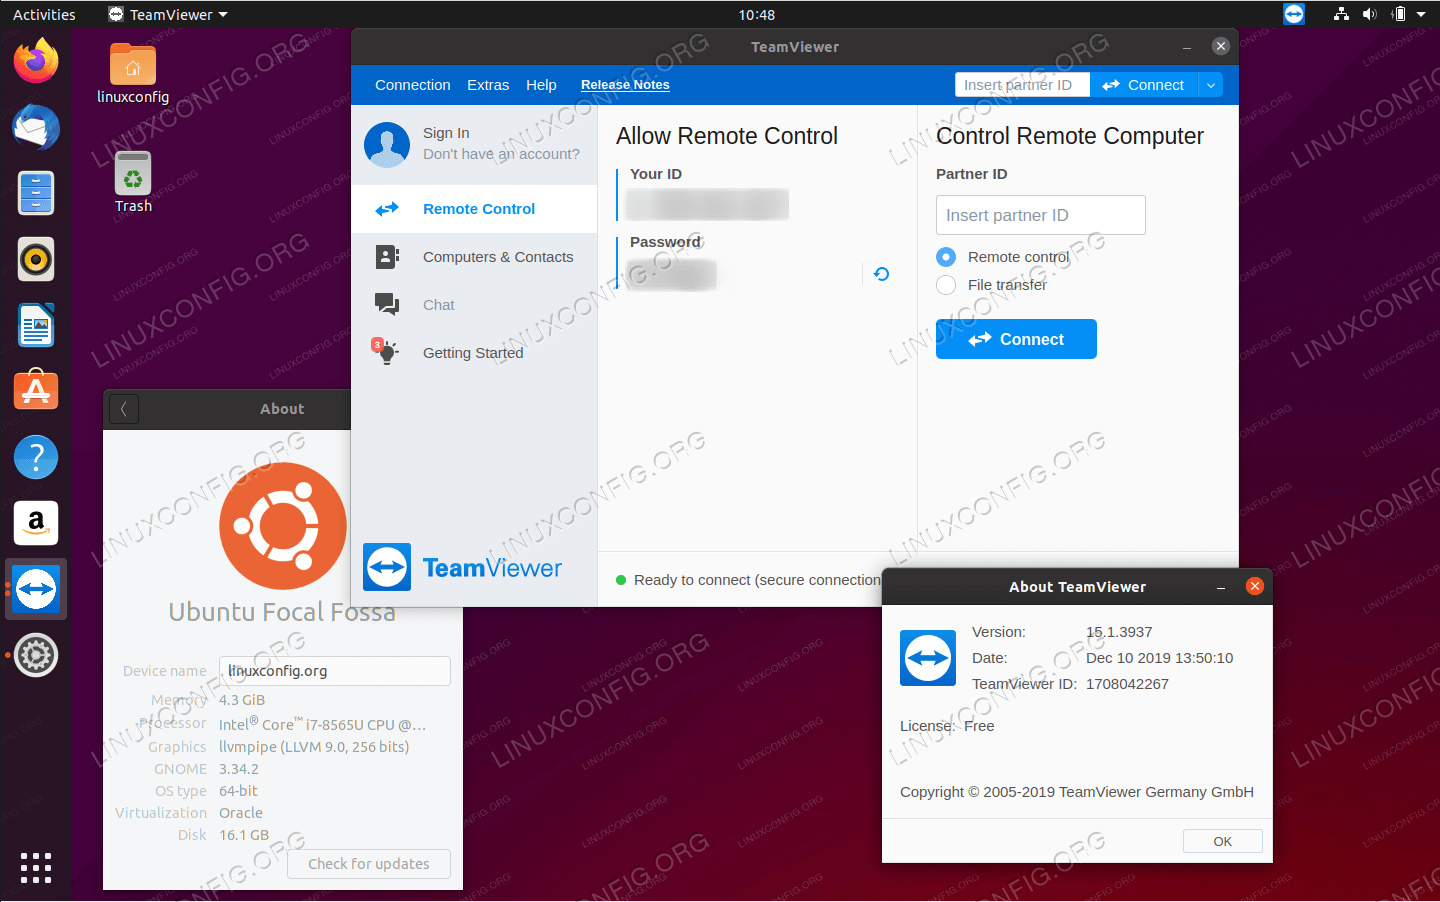
Task: Click the battery icon in top bar
Action: point(1399,14)
